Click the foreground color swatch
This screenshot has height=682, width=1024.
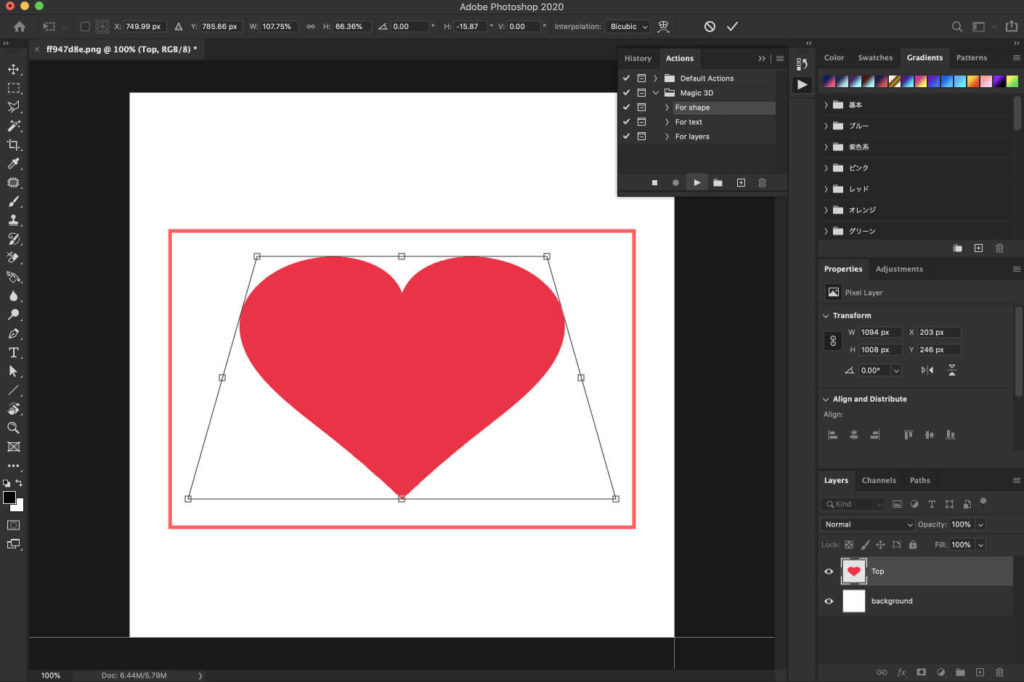pyautogui.click(x=9, y=497)
